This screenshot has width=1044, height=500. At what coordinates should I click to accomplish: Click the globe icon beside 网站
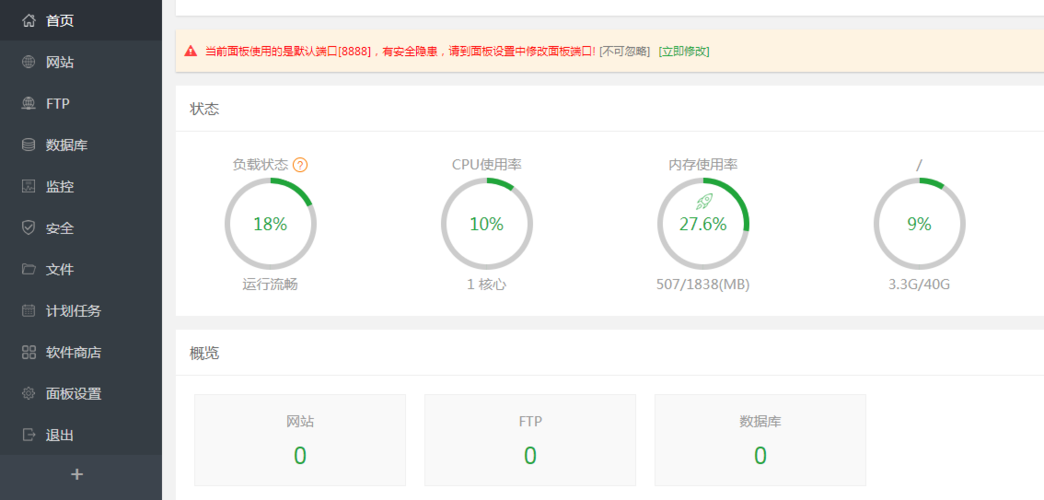click(28, 62)
